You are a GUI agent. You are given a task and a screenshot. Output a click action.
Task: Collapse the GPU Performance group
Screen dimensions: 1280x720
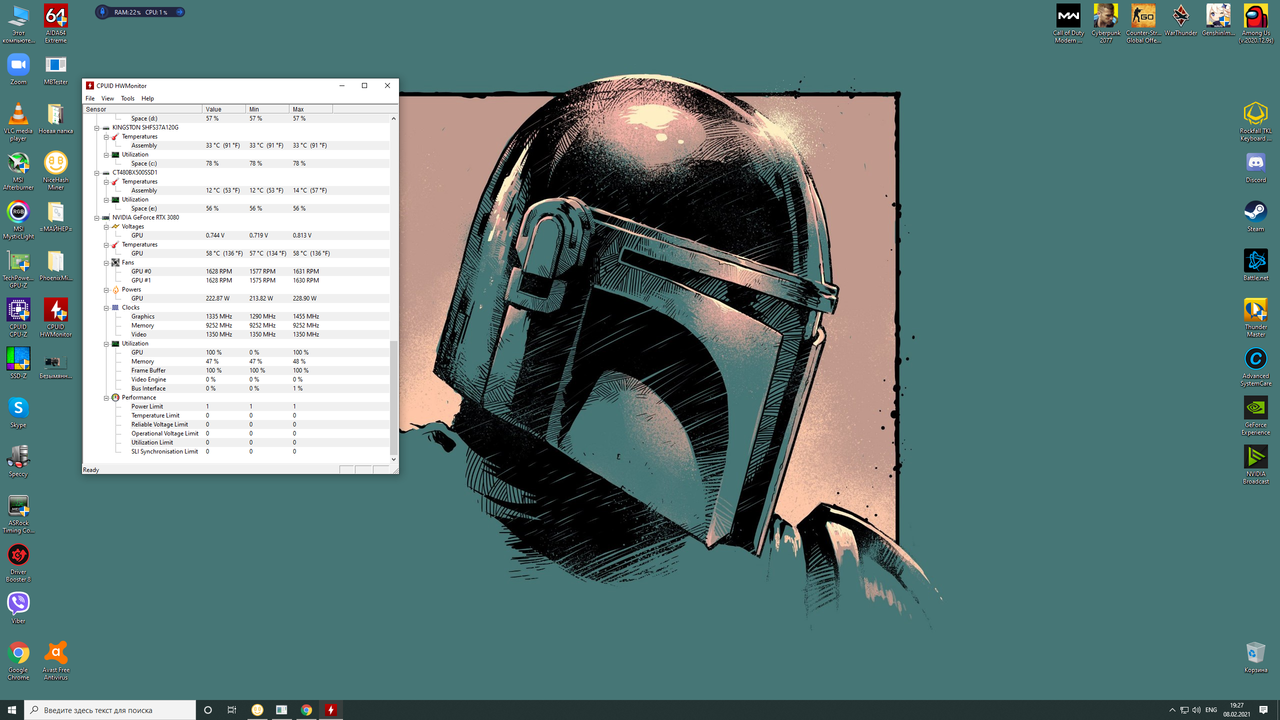(106, 398)
